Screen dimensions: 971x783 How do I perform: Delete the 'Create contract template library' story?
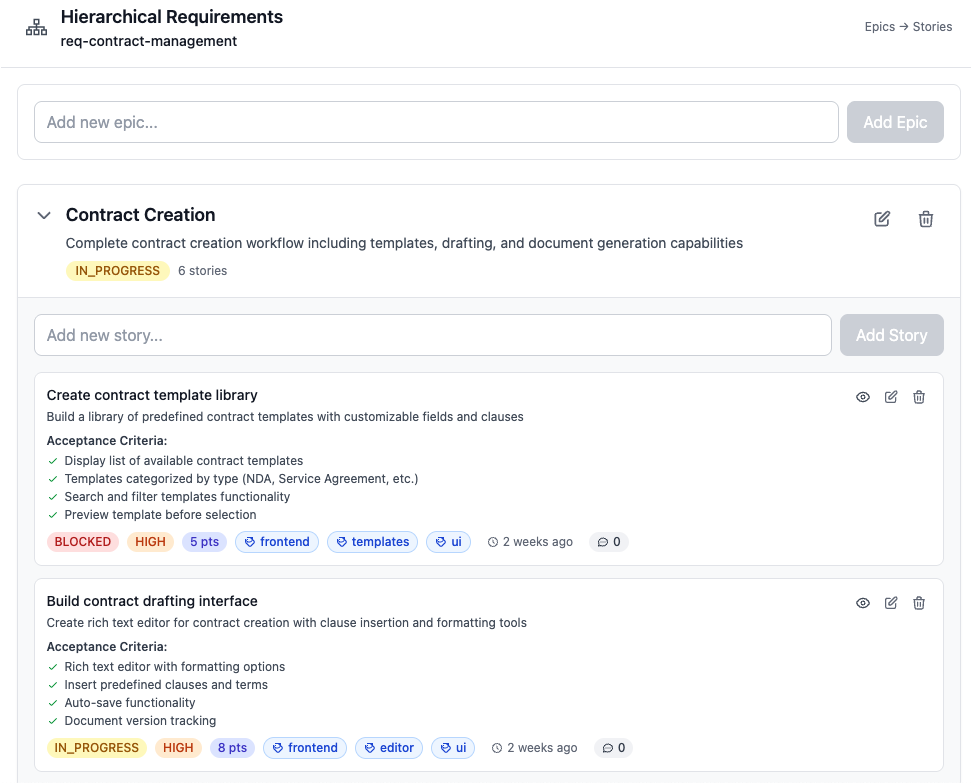pyautogui.click(x=918, y=397)
